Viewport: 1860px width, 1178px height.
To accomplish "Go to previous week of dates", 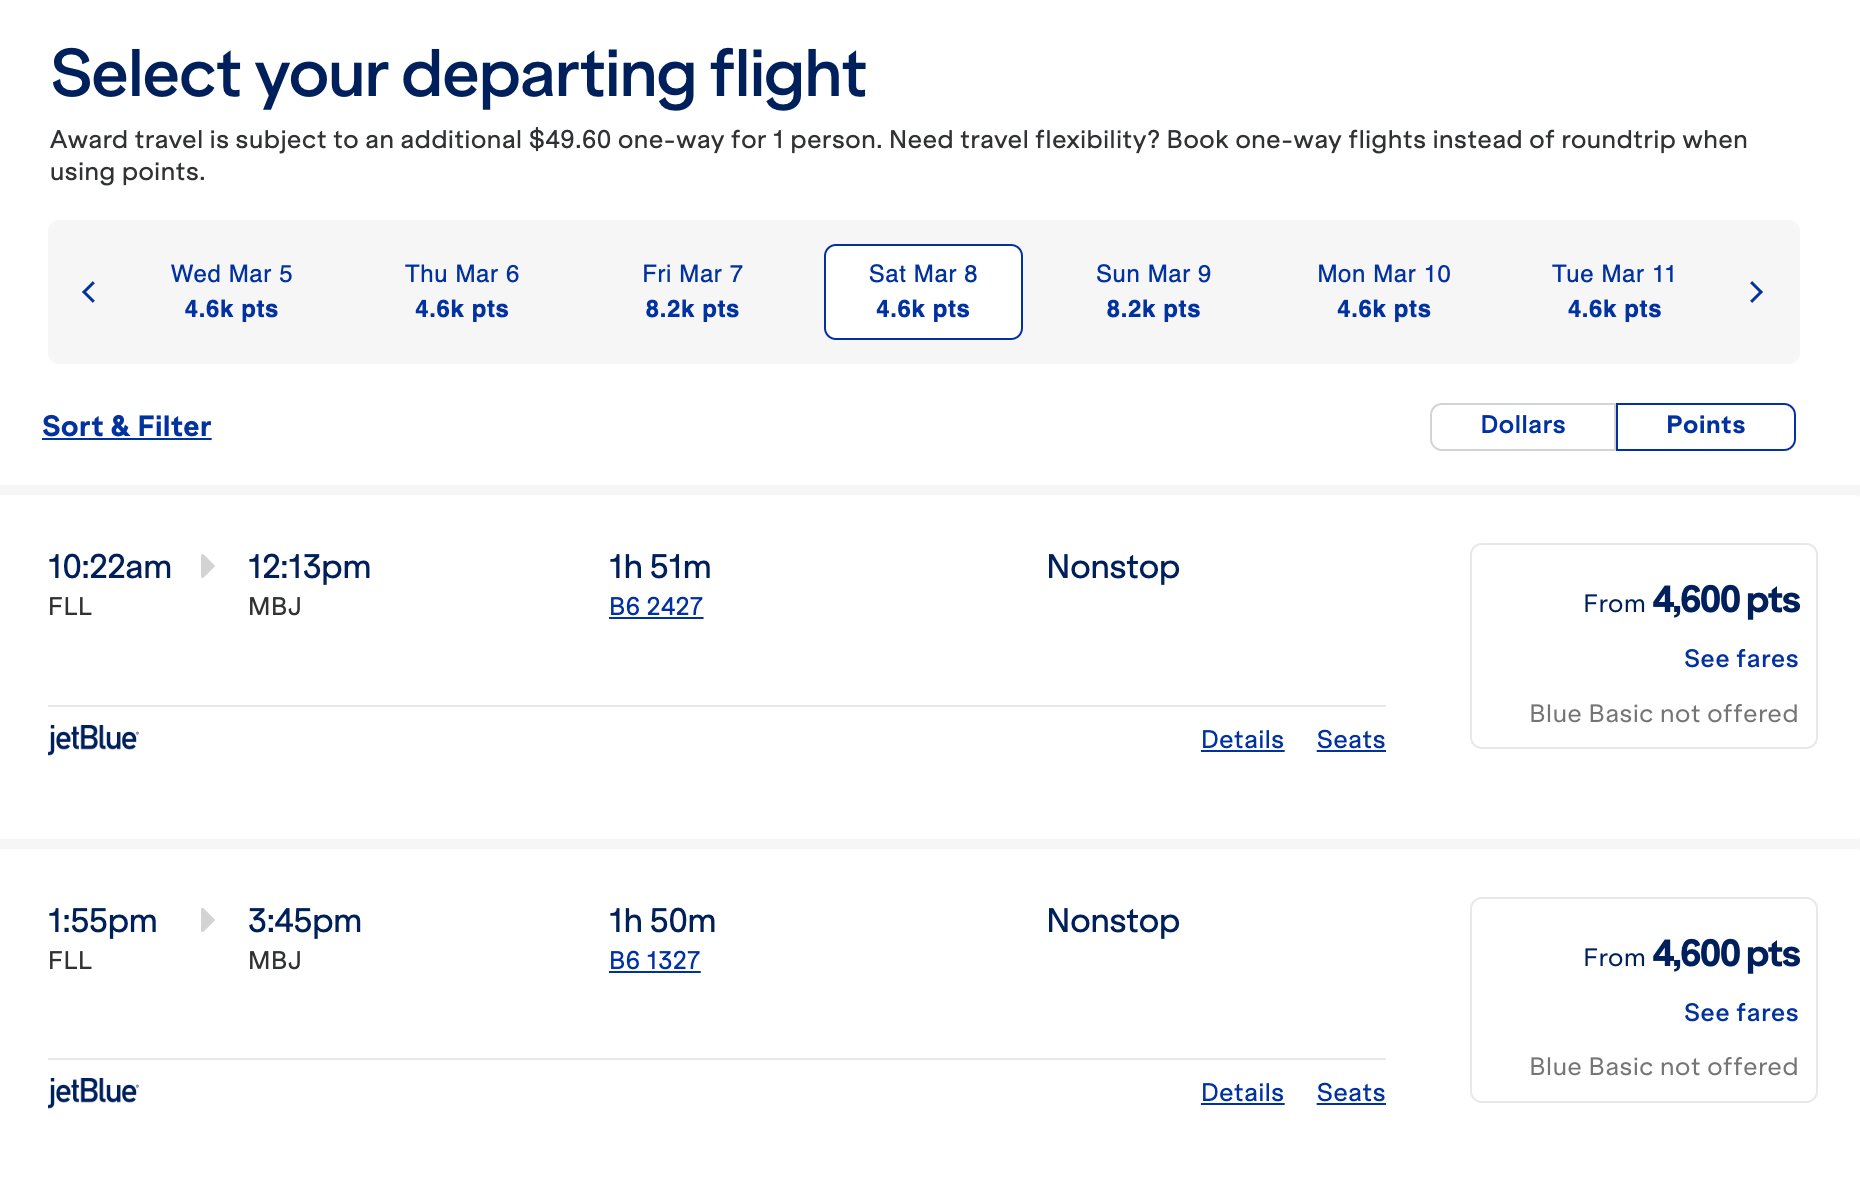I will click(89, 292).
